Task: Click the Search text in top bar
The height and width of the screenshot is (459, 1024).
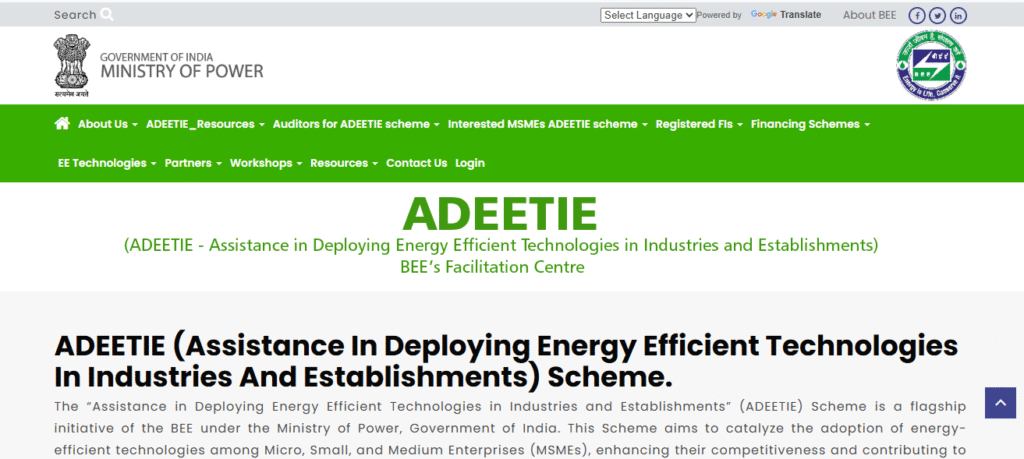Action: (74, 15)
